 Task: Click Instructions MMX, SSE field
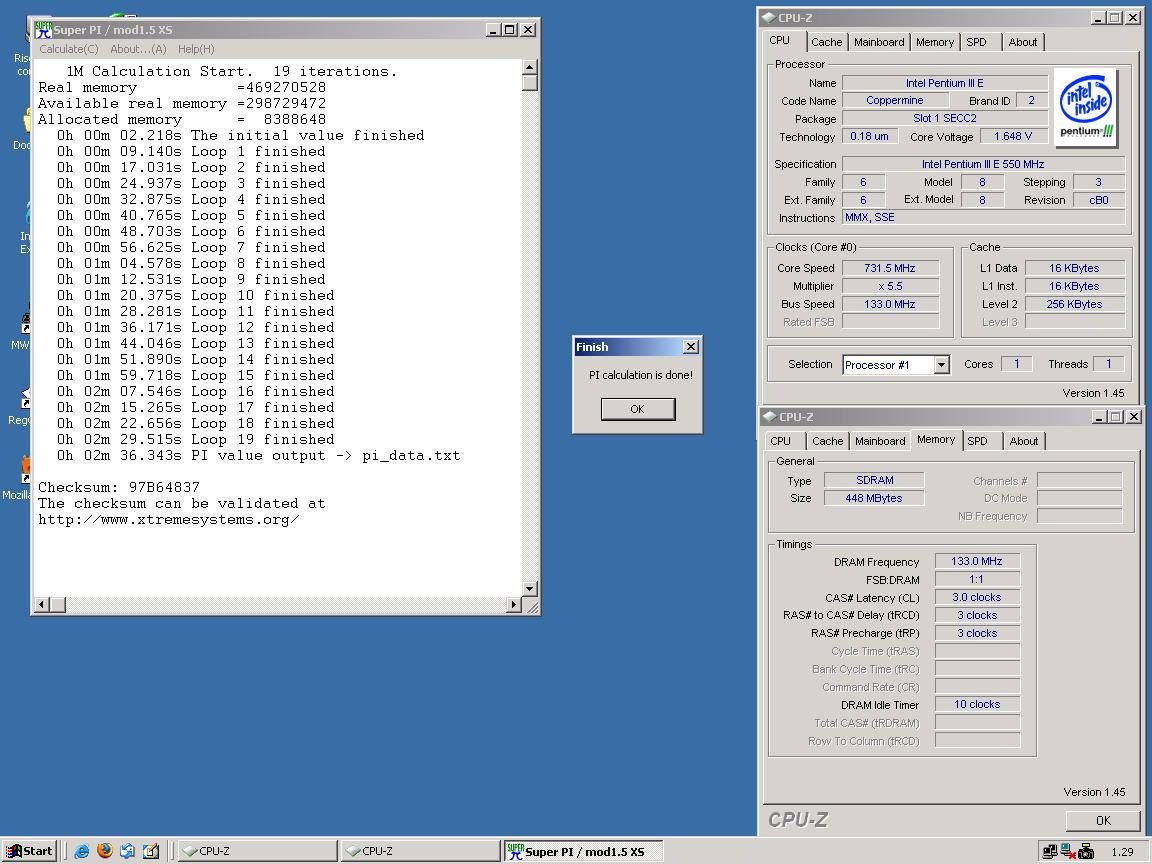983,217
